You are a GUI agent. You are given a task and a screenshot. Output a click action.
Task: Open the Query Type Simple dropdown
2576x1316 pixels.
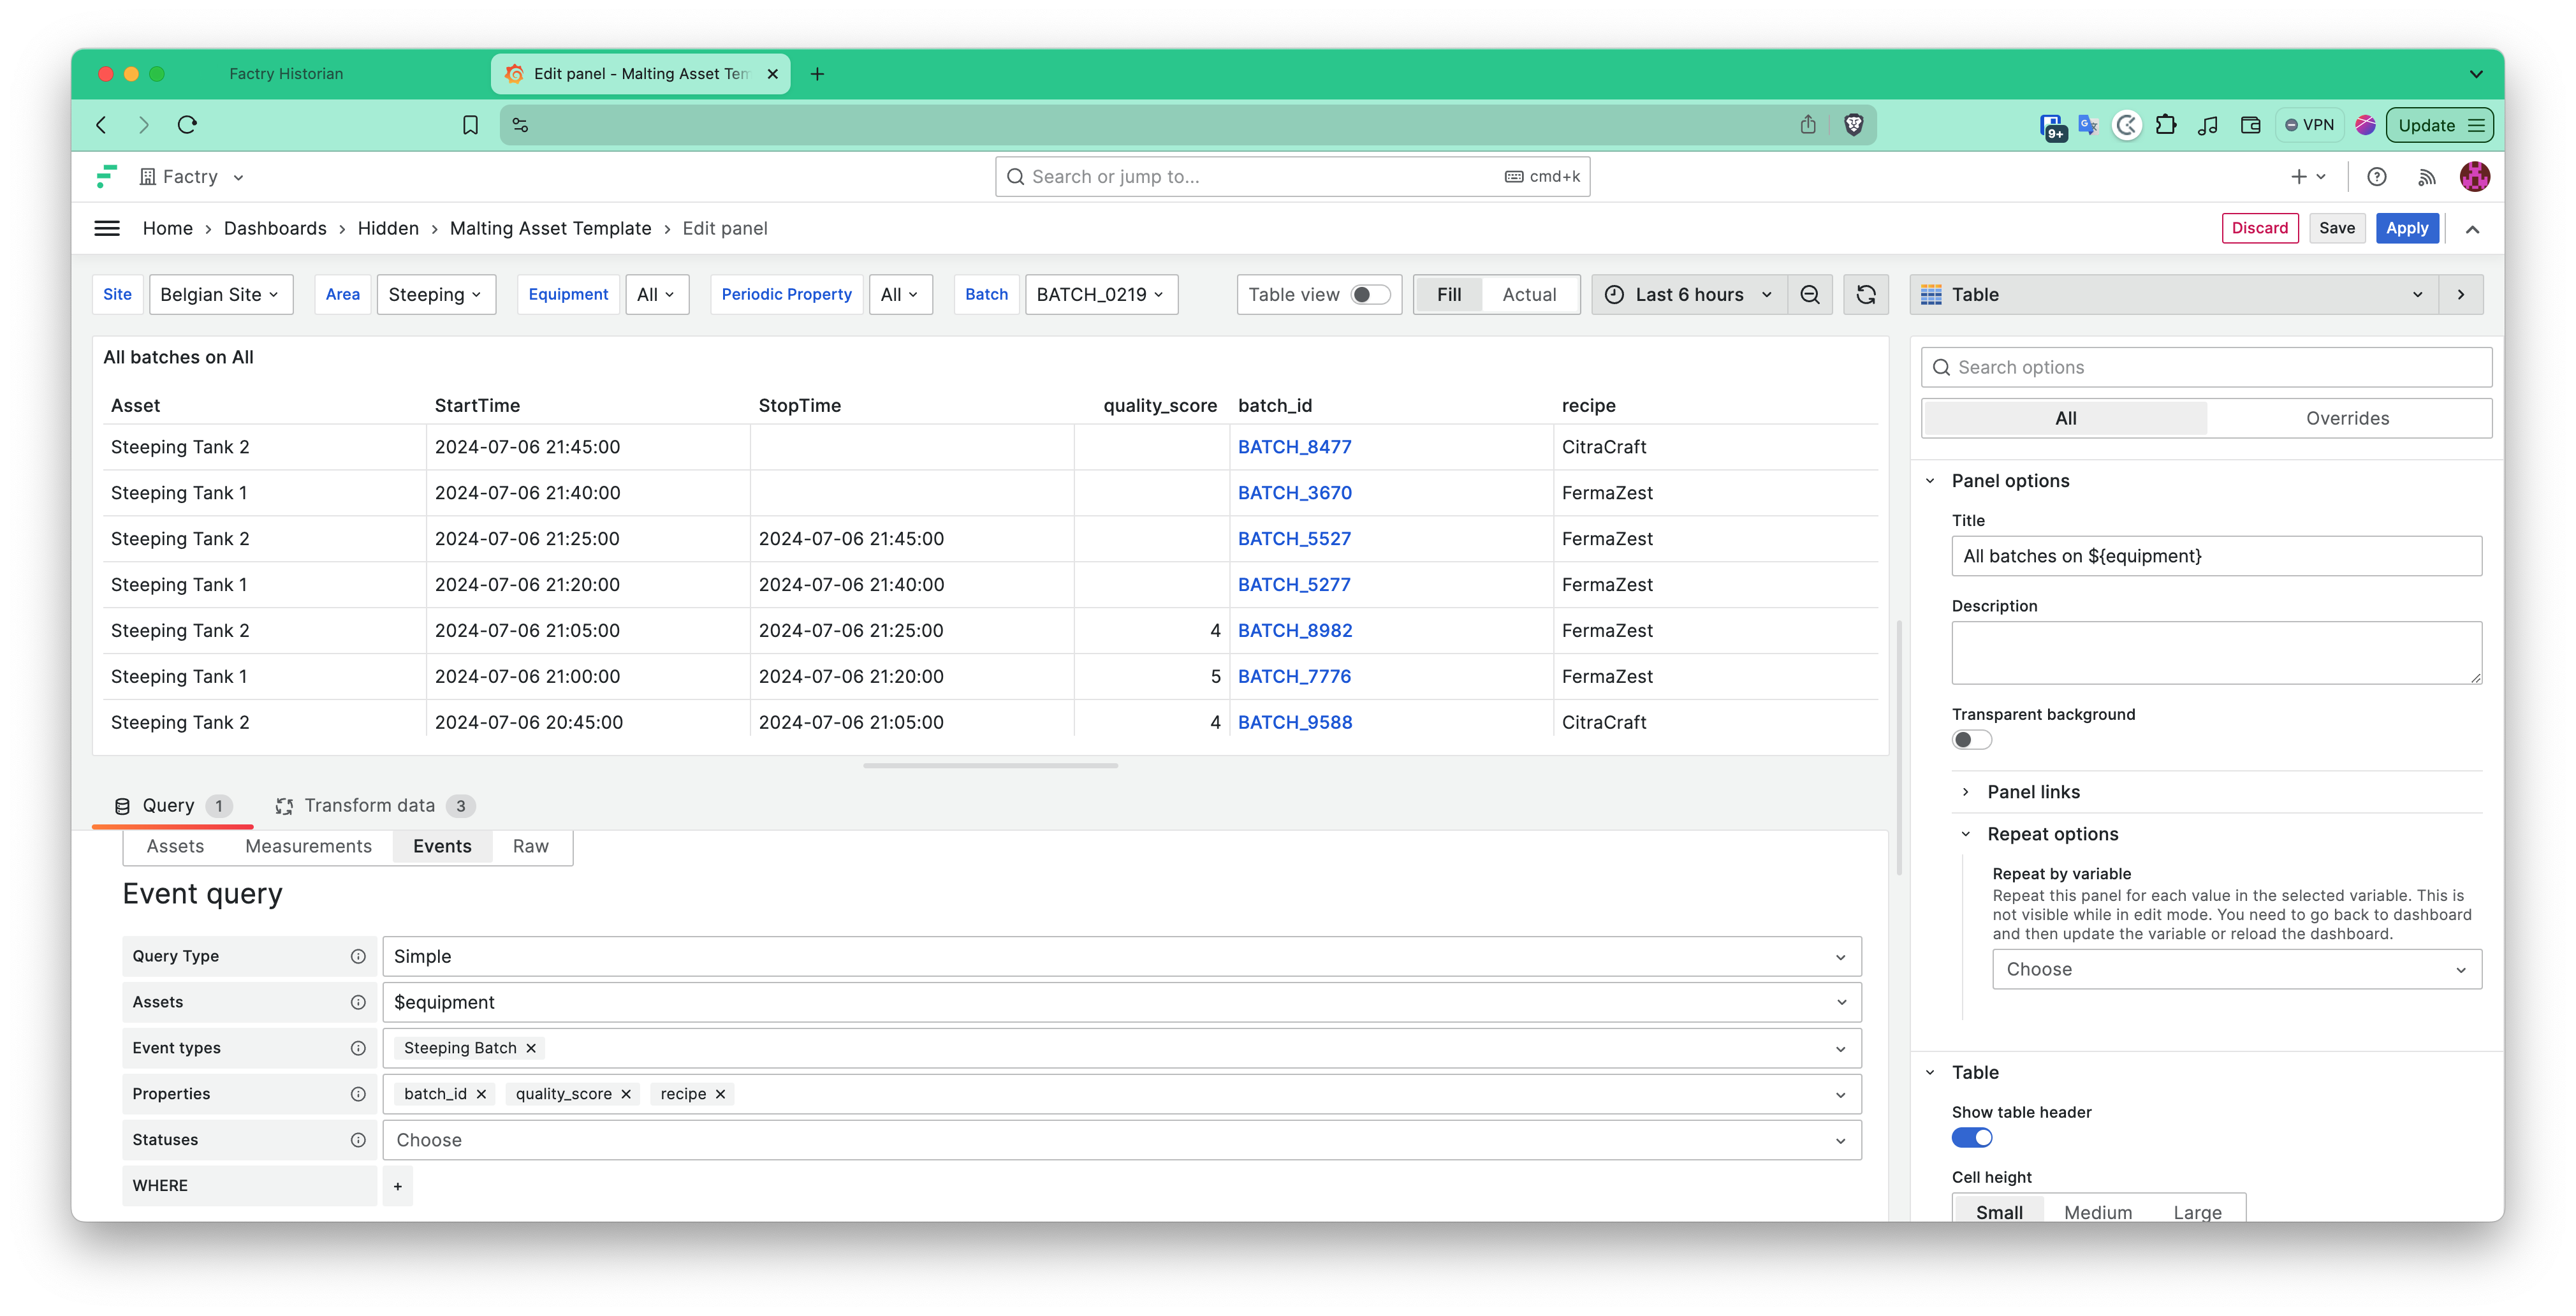click(1121, 956)
